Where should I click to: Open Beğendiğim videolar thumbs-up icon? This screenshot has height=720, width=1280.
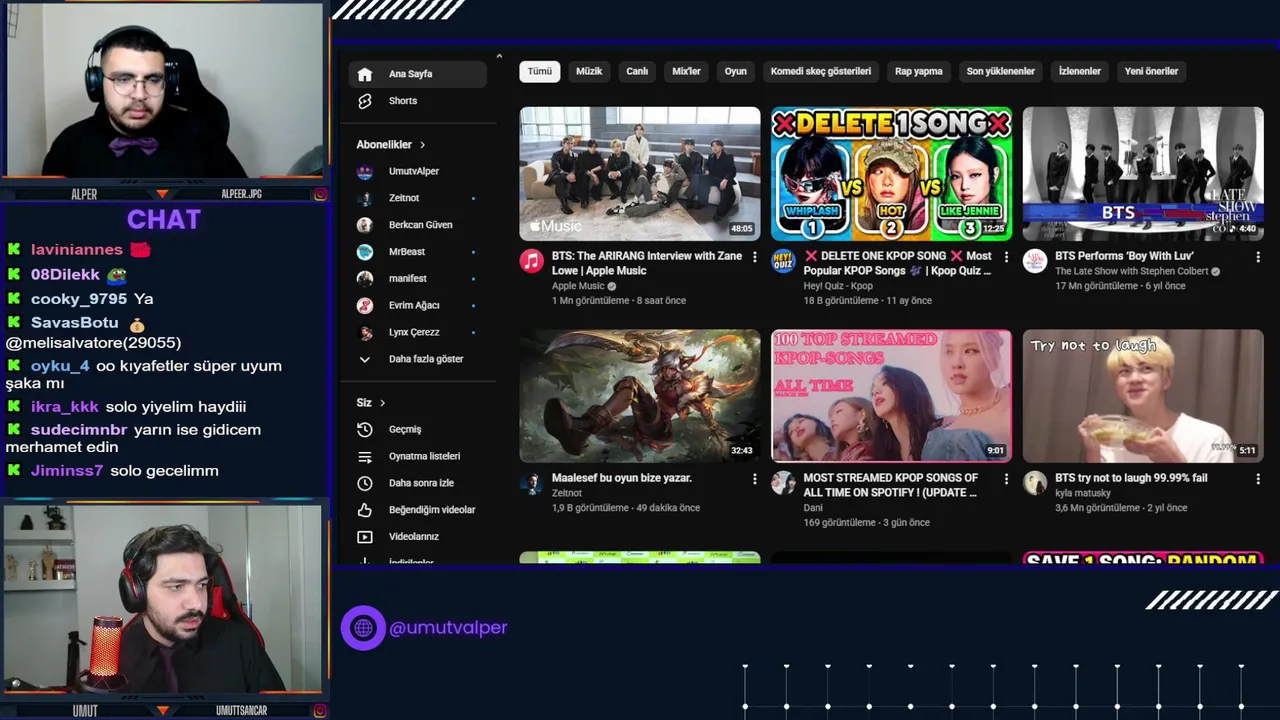click(x=365, y=510)
